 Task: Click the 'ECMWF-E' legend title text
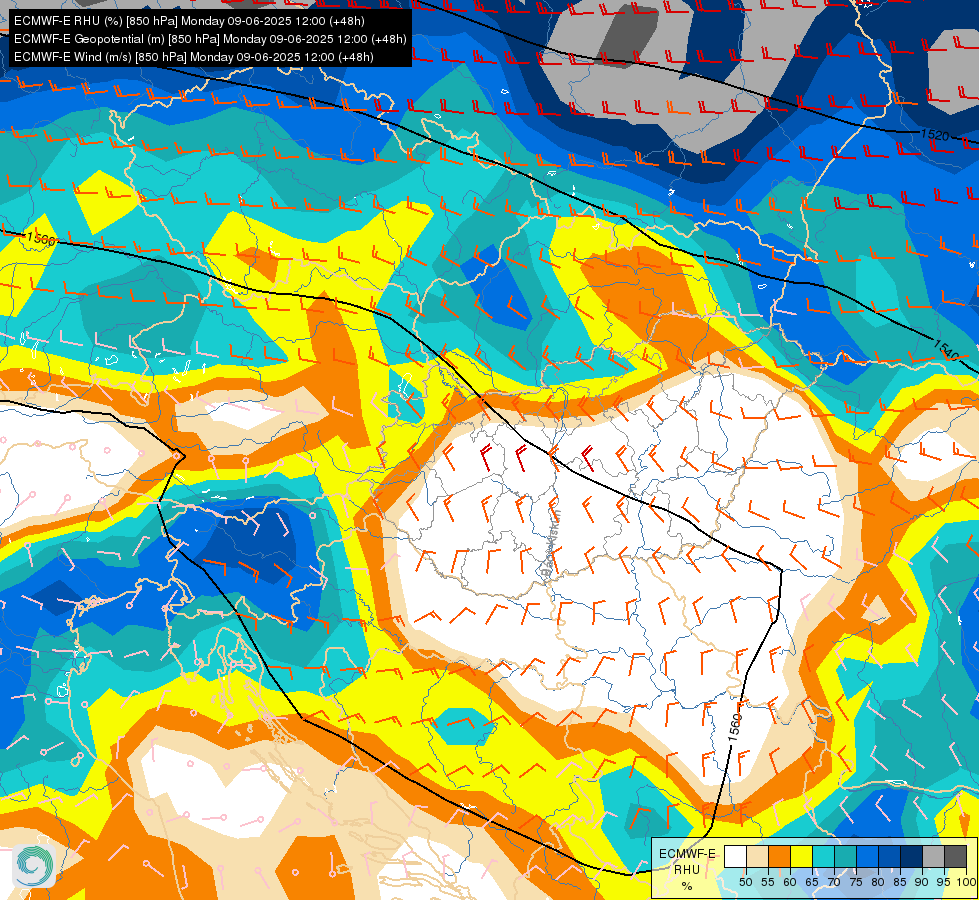(x=687, y=854)
